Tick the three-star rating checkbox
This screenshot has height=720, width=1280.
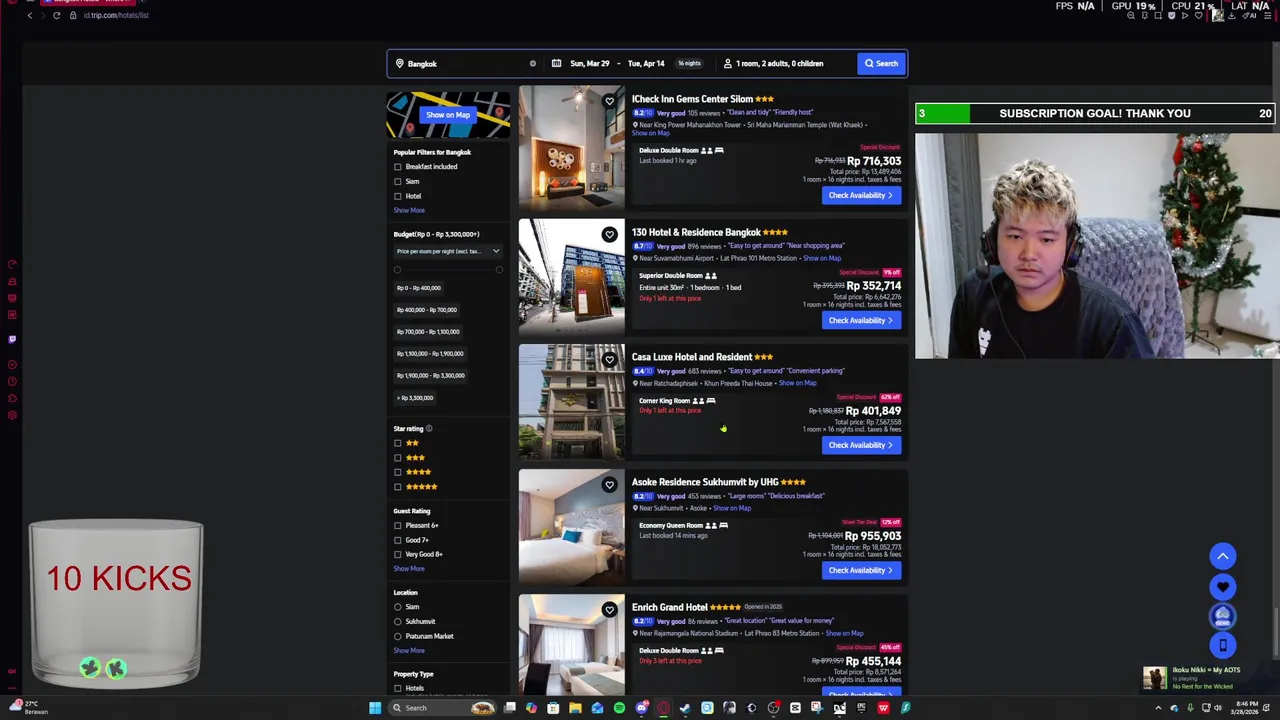coord(398,458)
